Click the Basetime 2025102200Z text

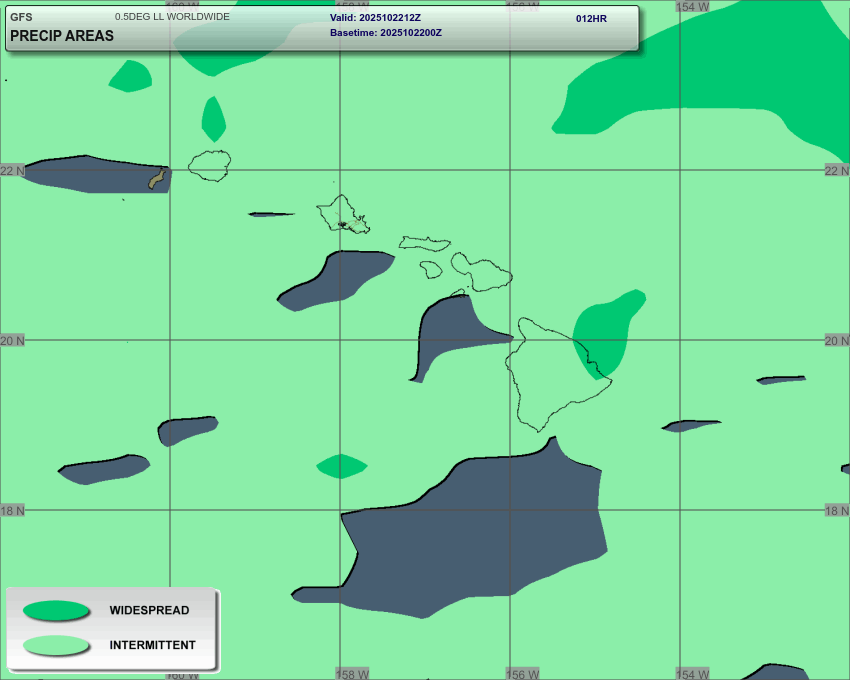(386, 33)
